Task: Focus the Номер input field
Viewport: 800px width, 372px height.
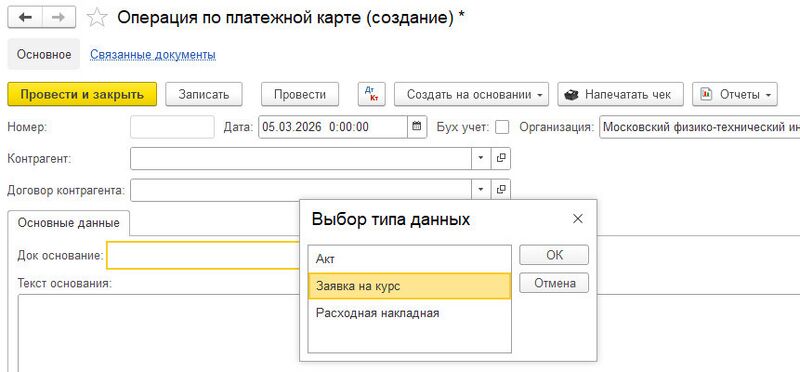Action: [172, 127]
